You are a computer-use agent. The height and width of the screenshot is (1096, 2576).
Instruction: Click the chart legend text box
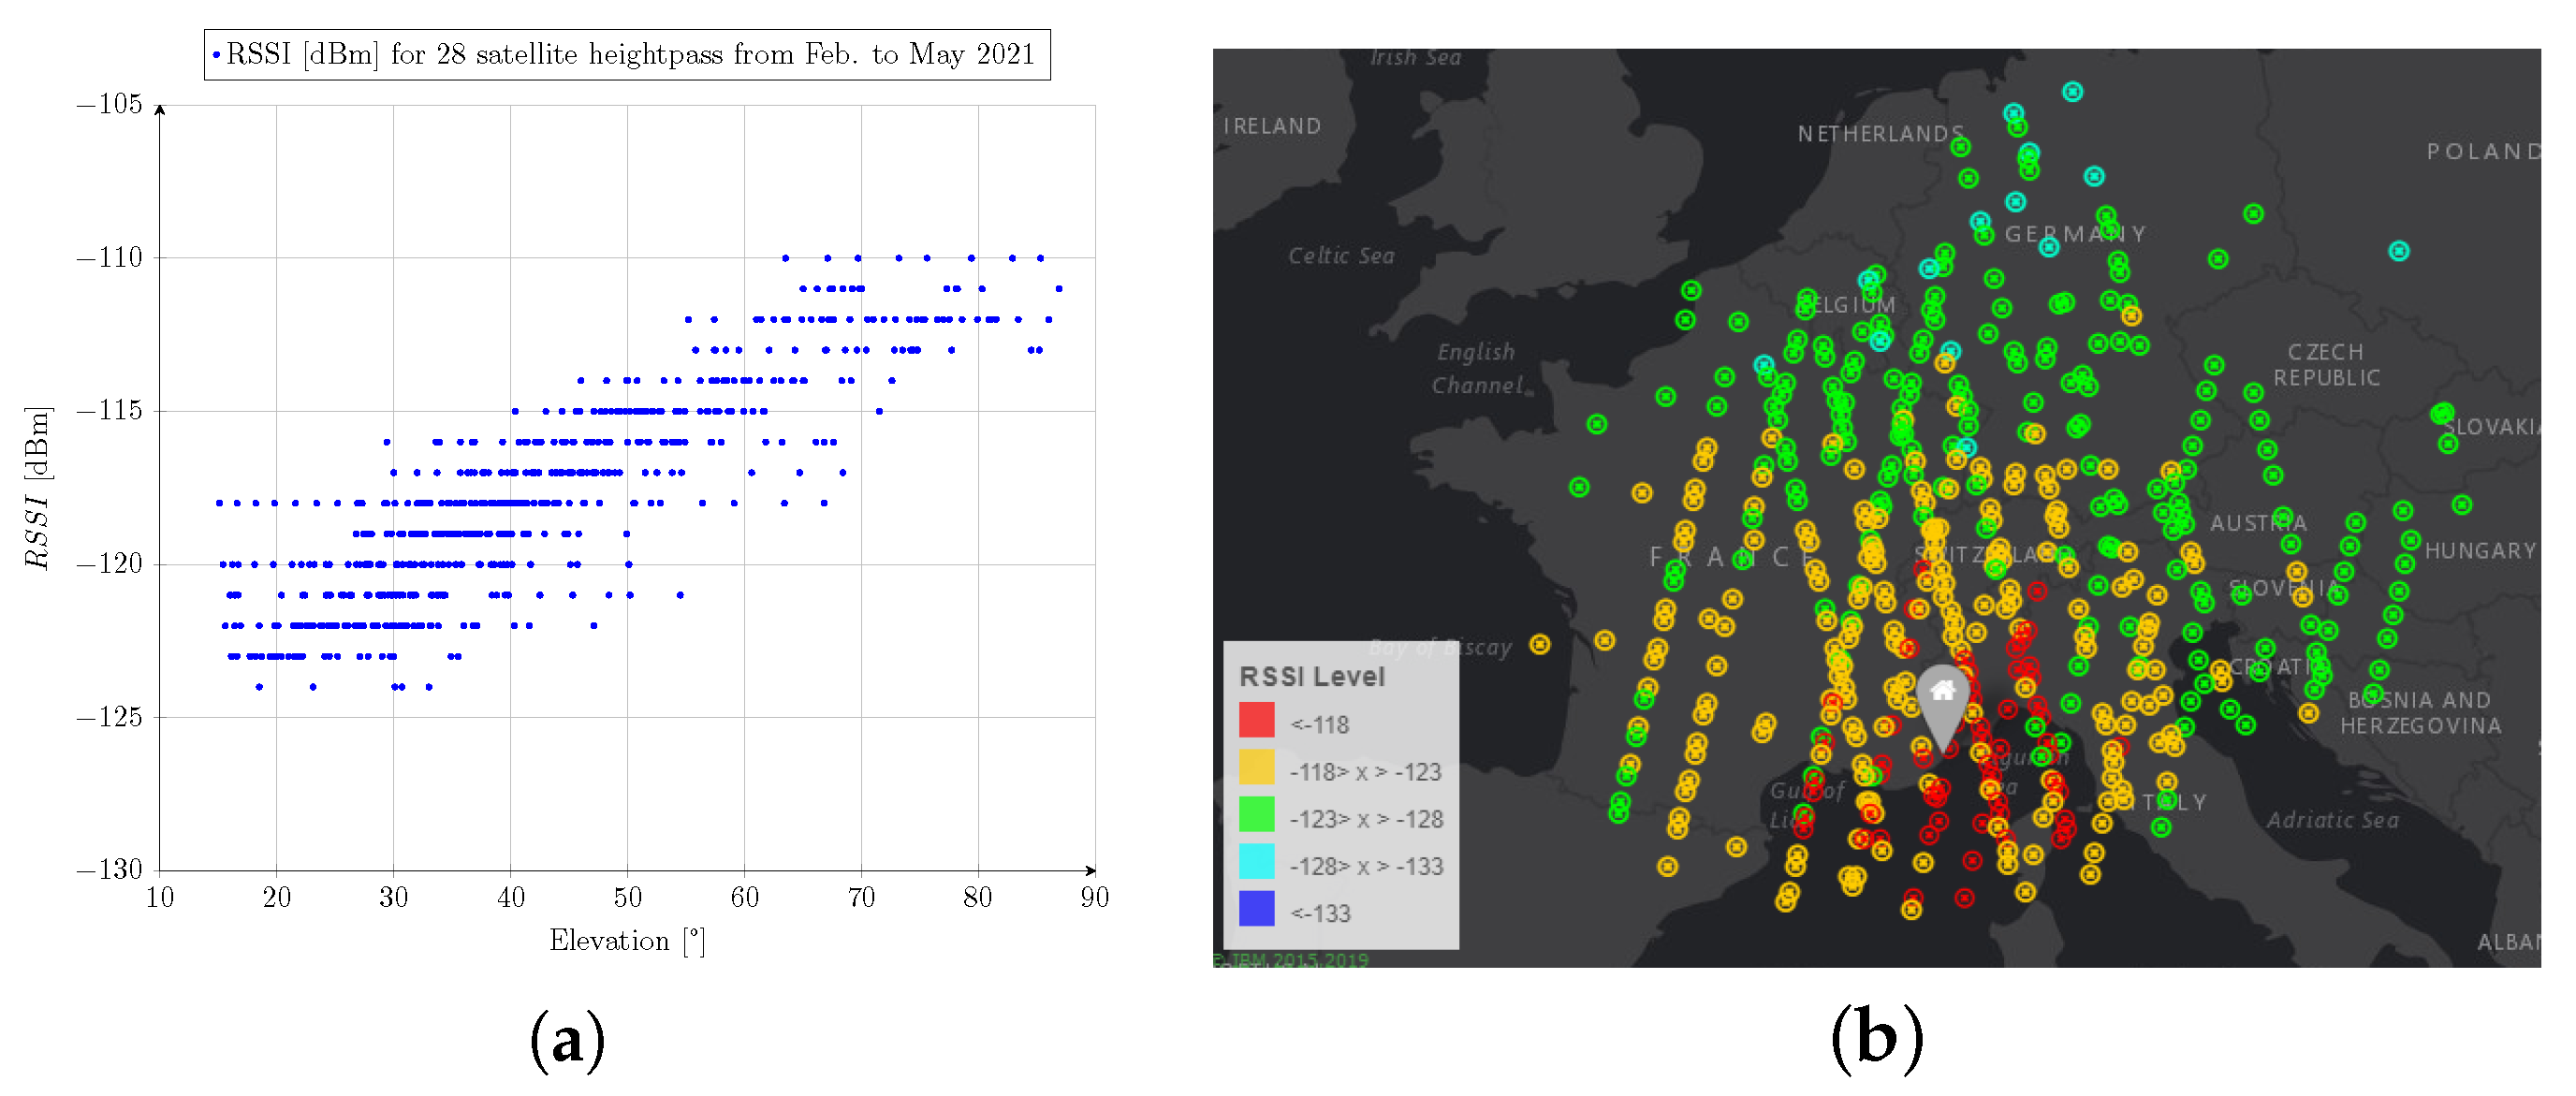tap(627, 55)
